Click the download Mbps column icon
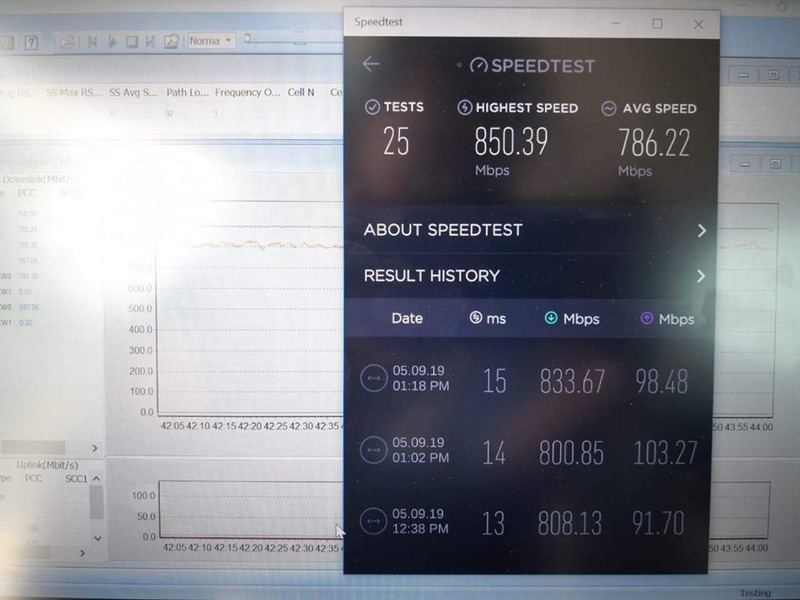 point(551,318)
